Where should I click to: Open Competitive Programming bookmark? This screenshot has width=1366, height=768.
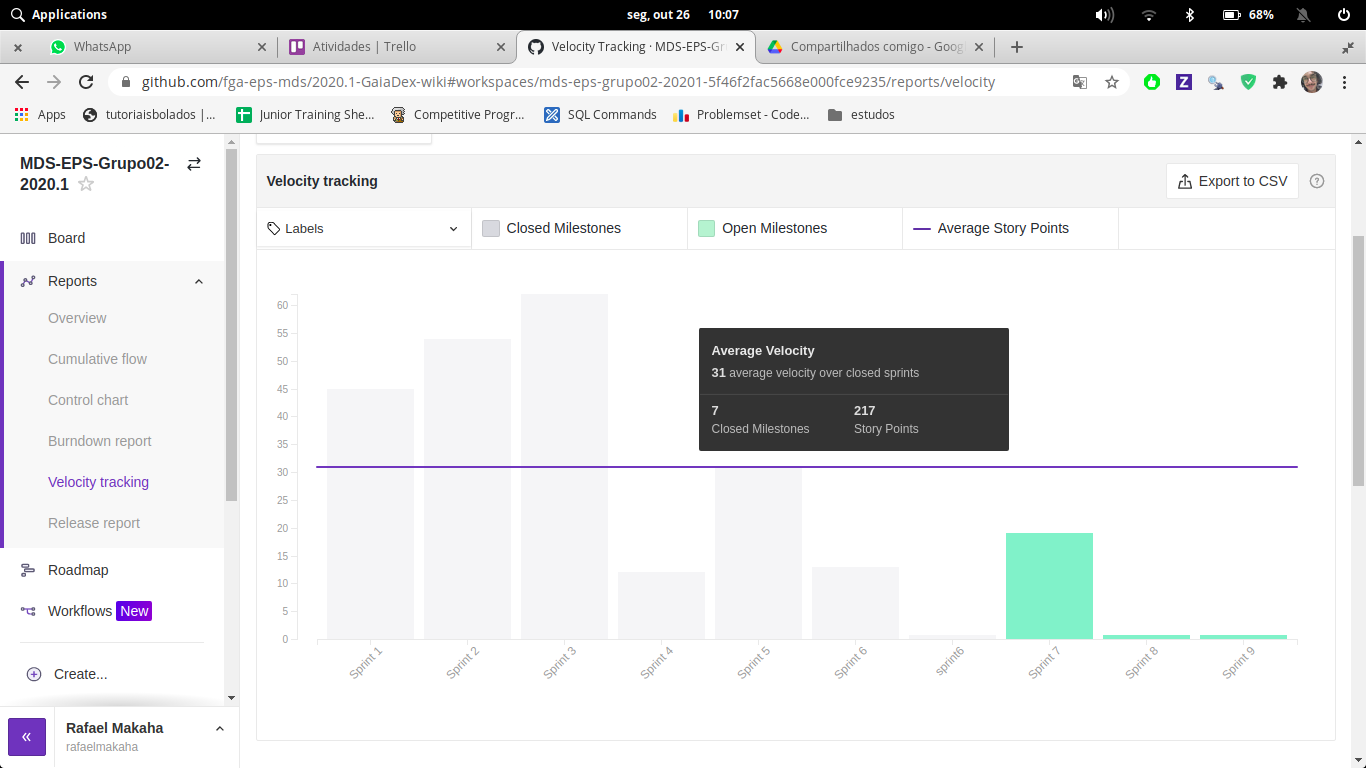458,115
